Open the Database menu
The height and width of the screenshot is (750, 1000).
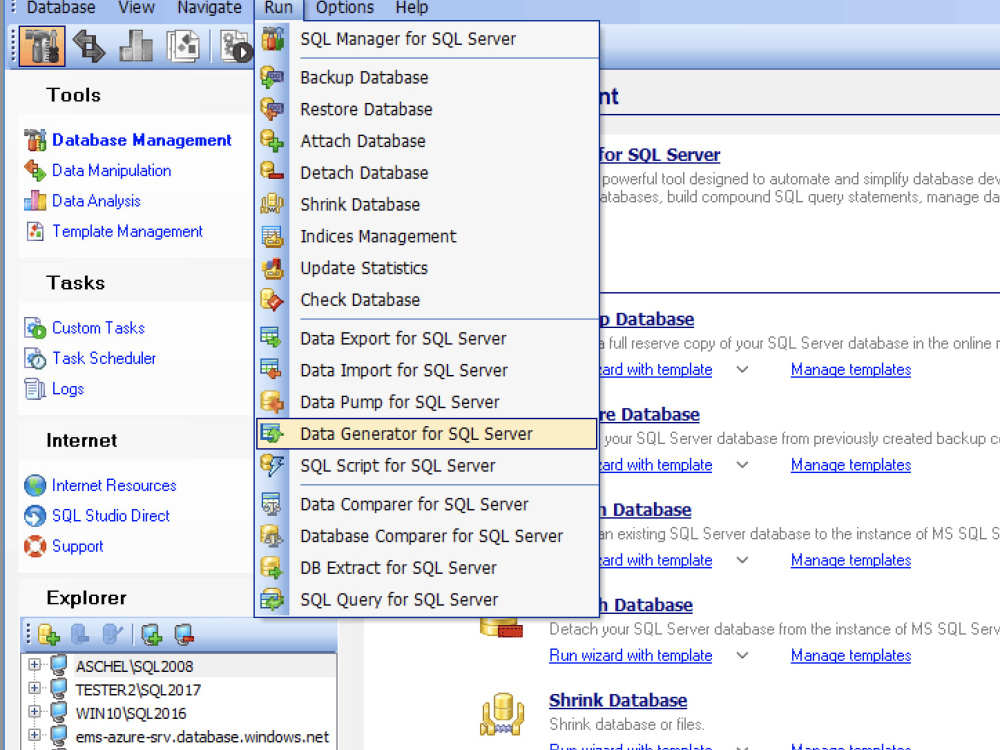(61, 8)
